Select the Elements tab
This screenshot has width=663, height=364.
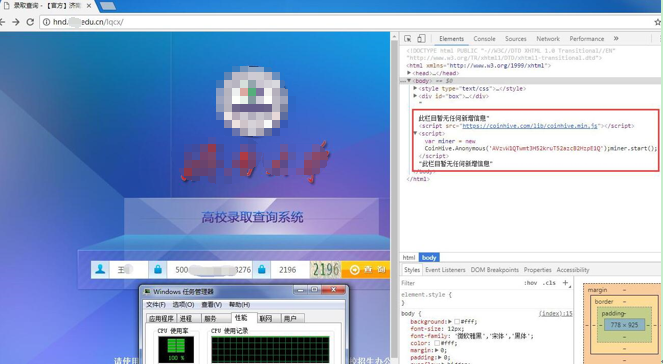click(451, 38)
